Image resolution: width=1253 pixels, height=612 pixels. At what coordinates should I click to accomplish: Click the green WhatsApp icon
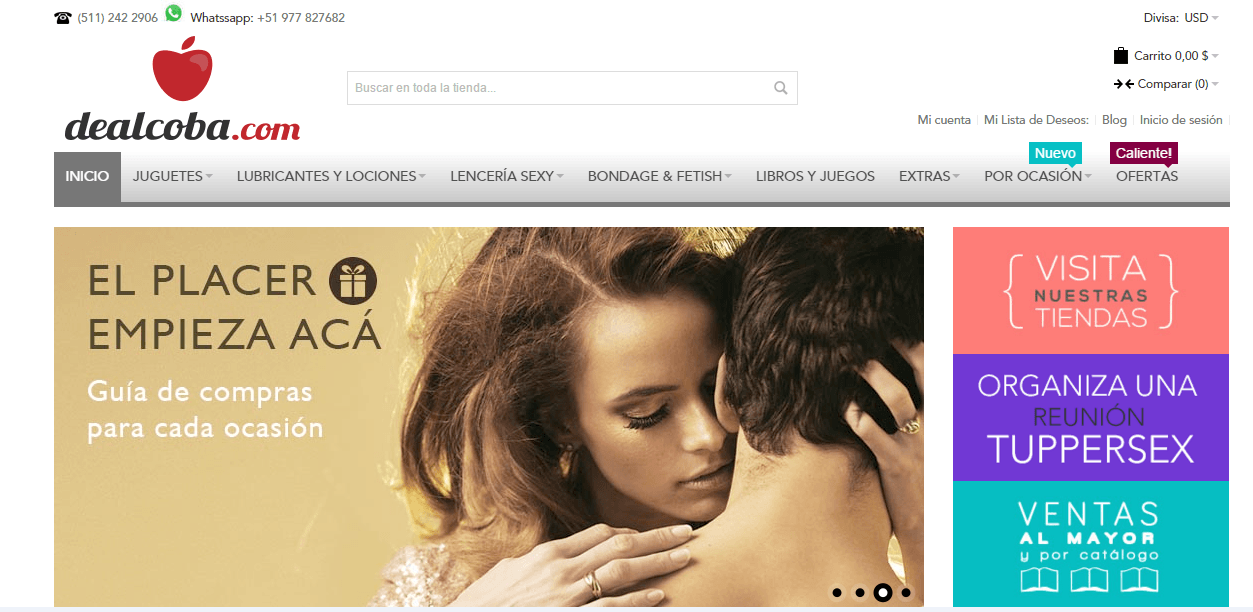click(x=174, y=13)
